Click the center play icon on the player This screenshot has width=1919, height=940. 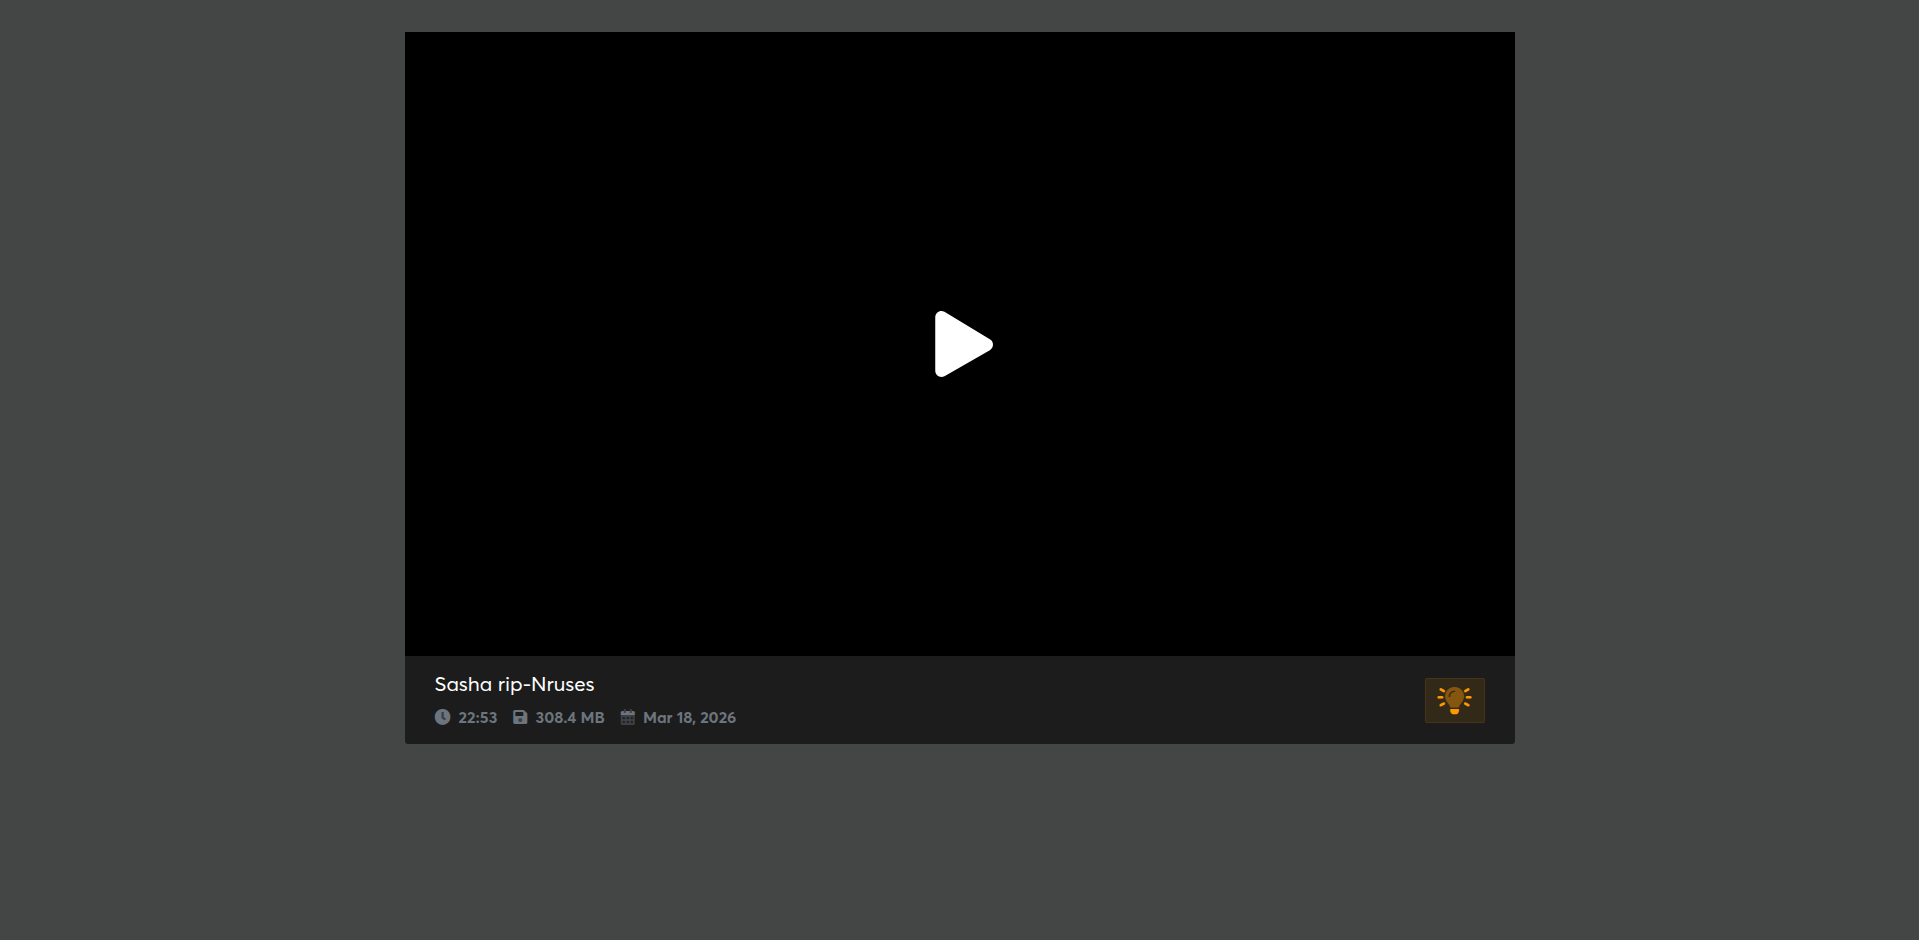(x=962, y=344)
